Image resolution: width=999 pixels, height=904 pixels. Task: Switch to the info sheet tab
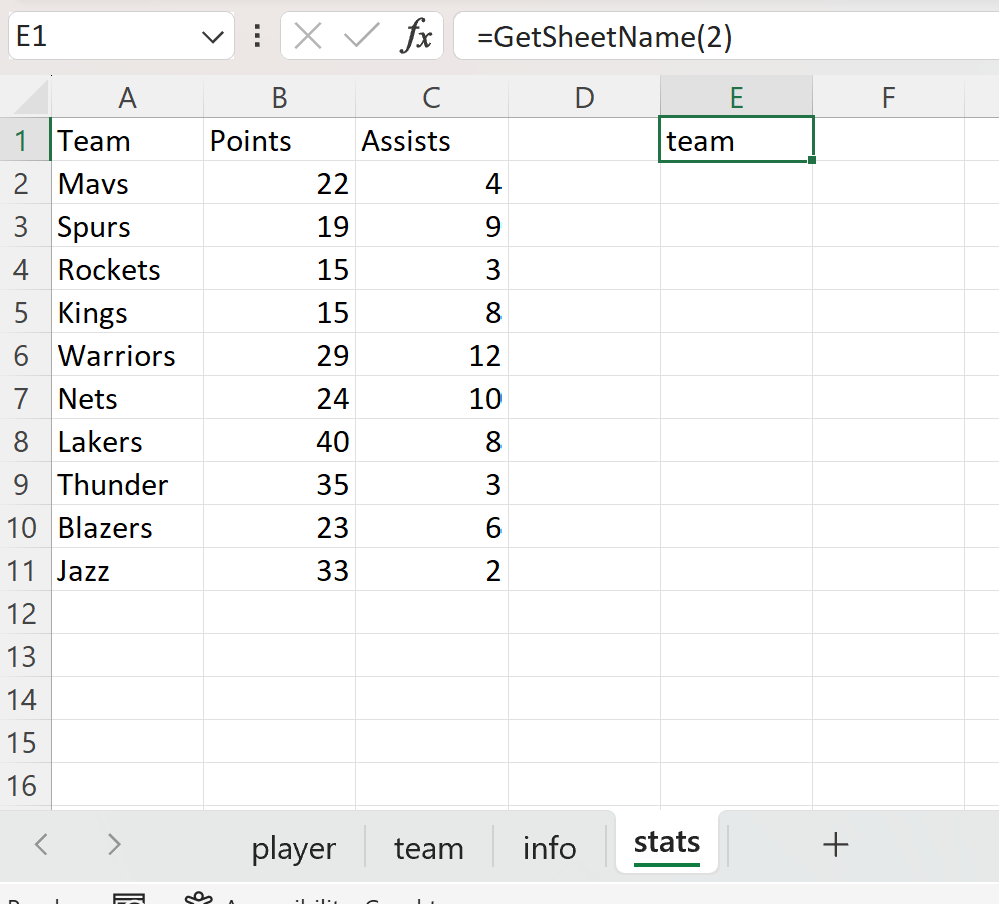pyautogui.click(x=549, y=847)
